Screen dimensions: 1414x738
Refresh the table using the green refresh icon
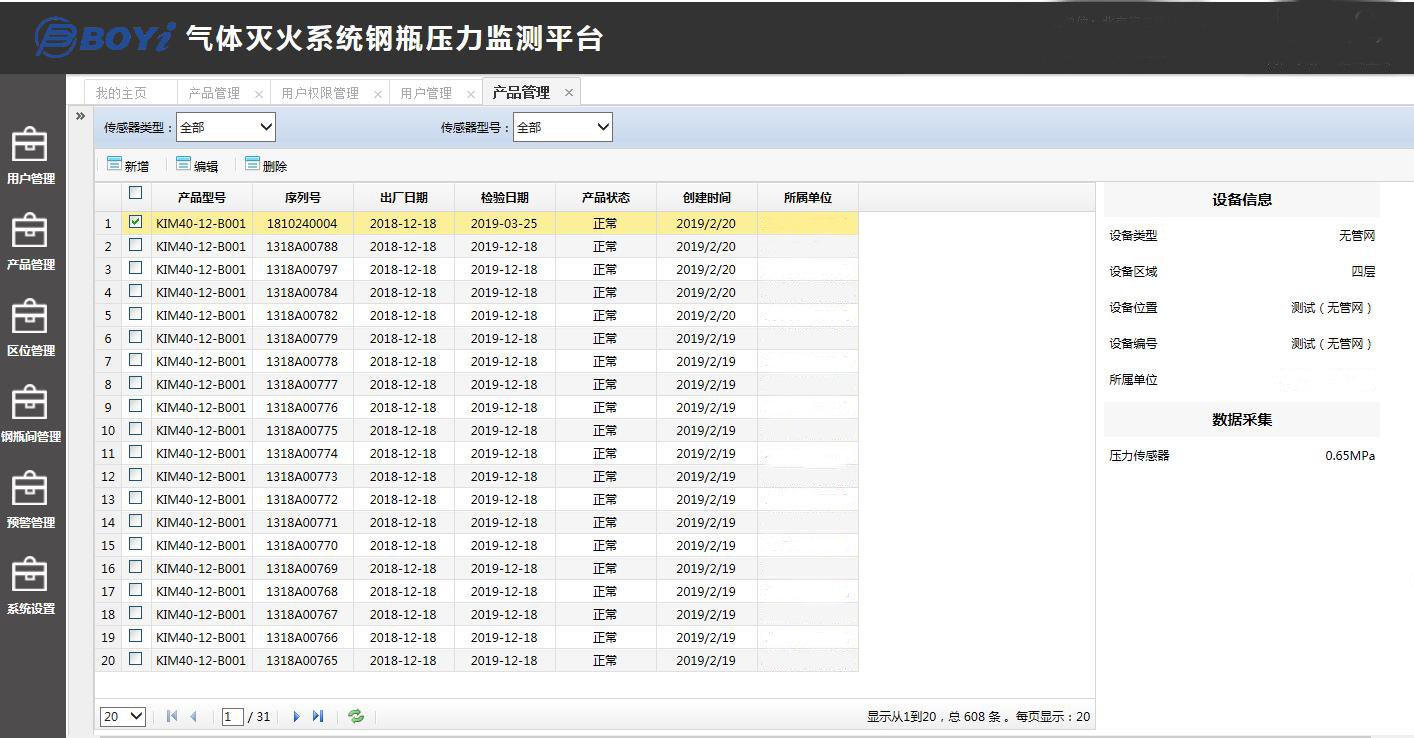click(355, 716)
